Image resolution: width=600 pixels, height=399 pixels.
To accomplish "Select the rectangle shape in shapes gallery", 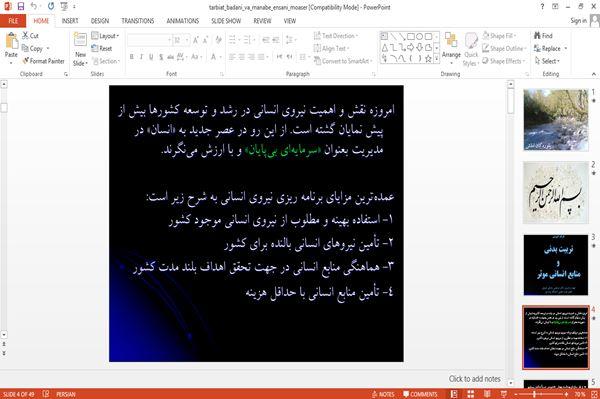I will point(411,37).
